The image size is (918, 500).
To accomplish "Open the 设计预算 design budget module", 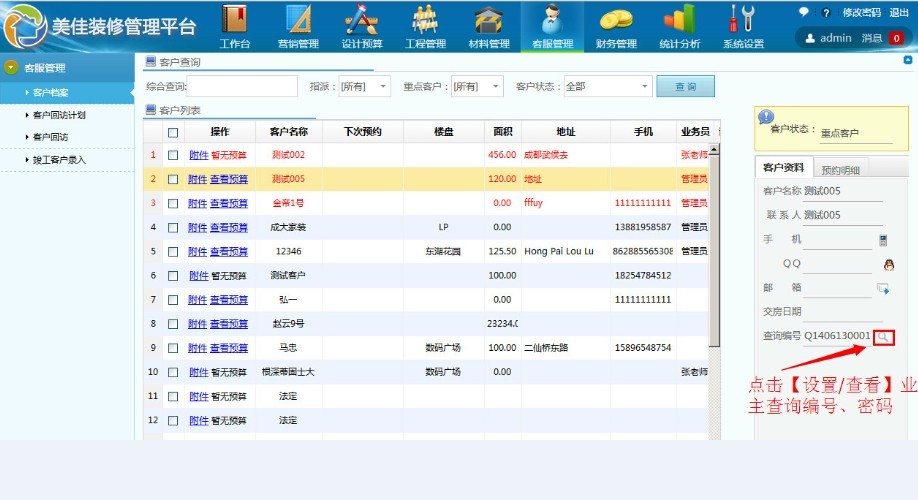I will pyautogui.click(x=362, y=27).
